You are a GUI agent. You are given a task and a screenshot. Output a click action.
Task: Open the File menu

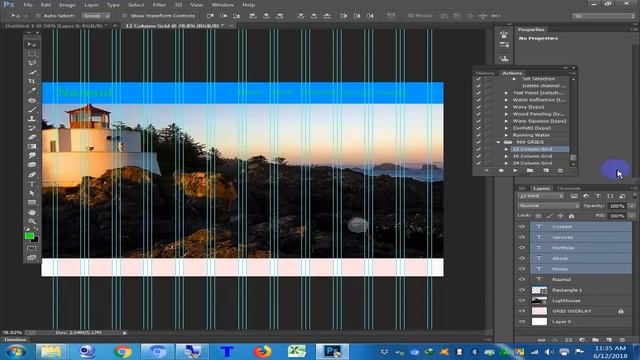coord(28,5)
